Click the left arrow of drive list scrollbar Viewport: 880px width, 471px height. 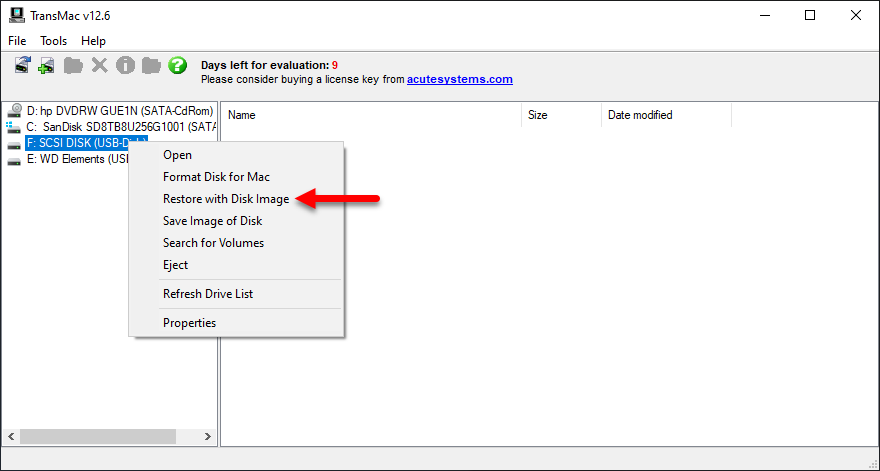point(11,436)
